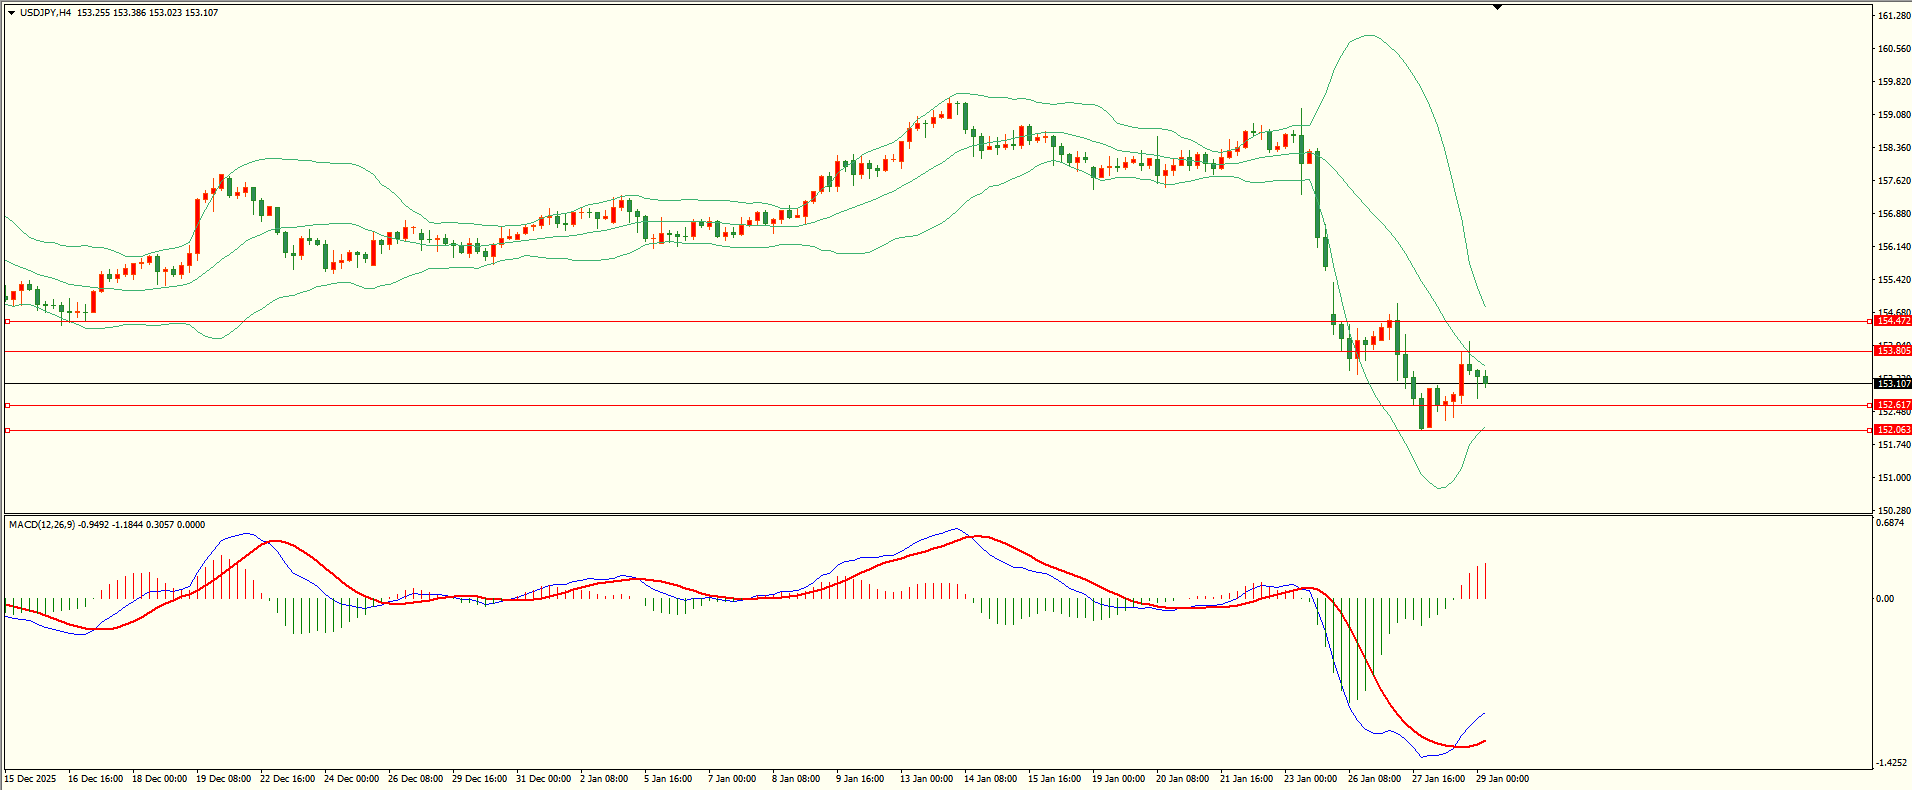Click the most recent candlestick on chart
1912x790 pixels.
(1485, 379)
